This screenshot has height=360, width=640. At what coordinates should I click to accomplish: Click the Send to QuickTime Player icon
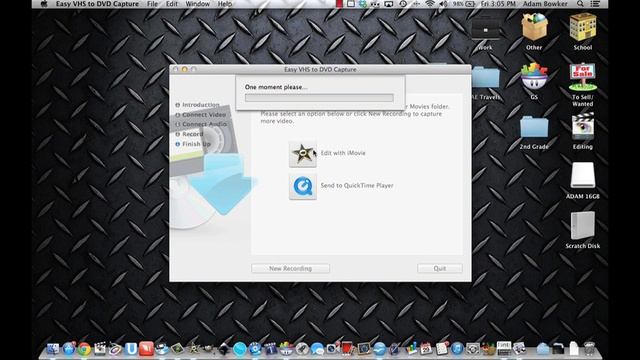[x=302, y=187]
